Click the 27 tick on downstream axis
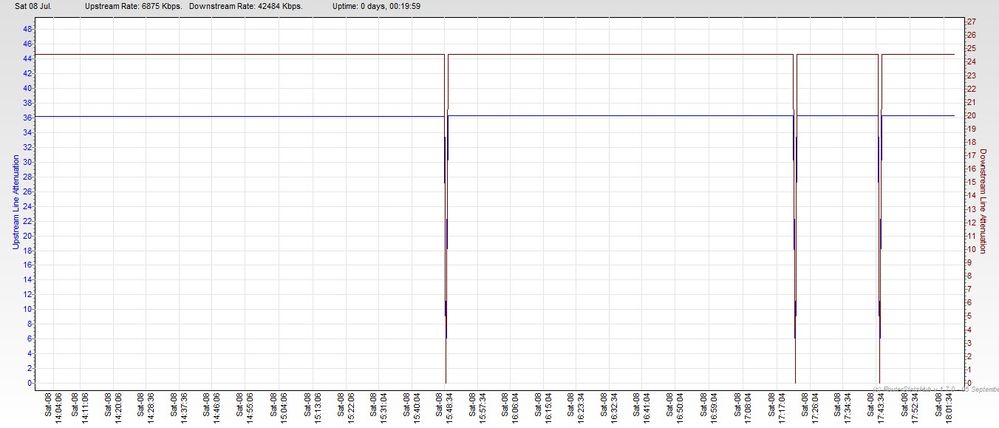 coord(972,21)
